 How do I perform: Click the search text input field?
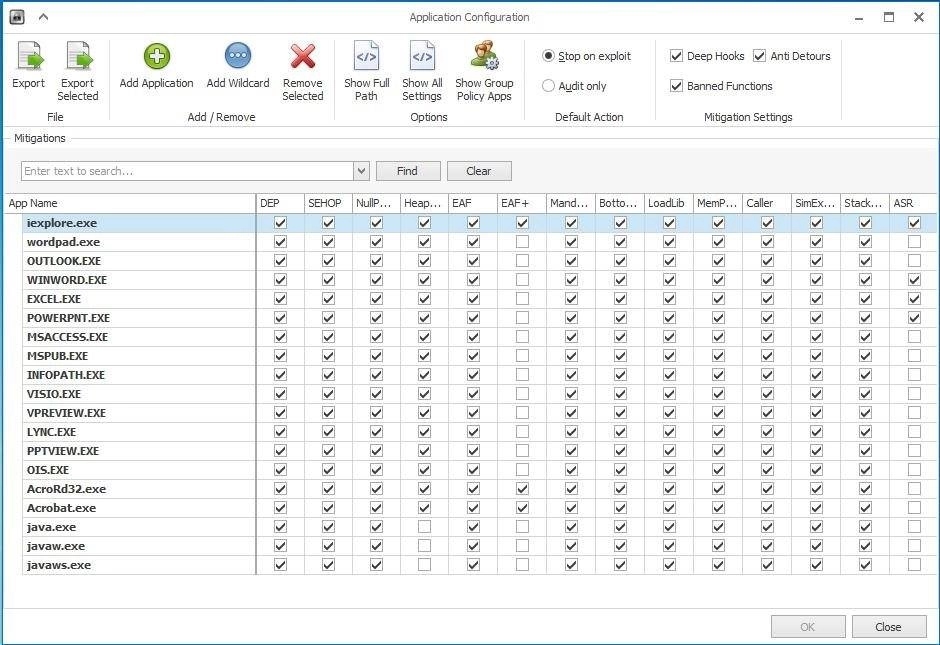188,171
